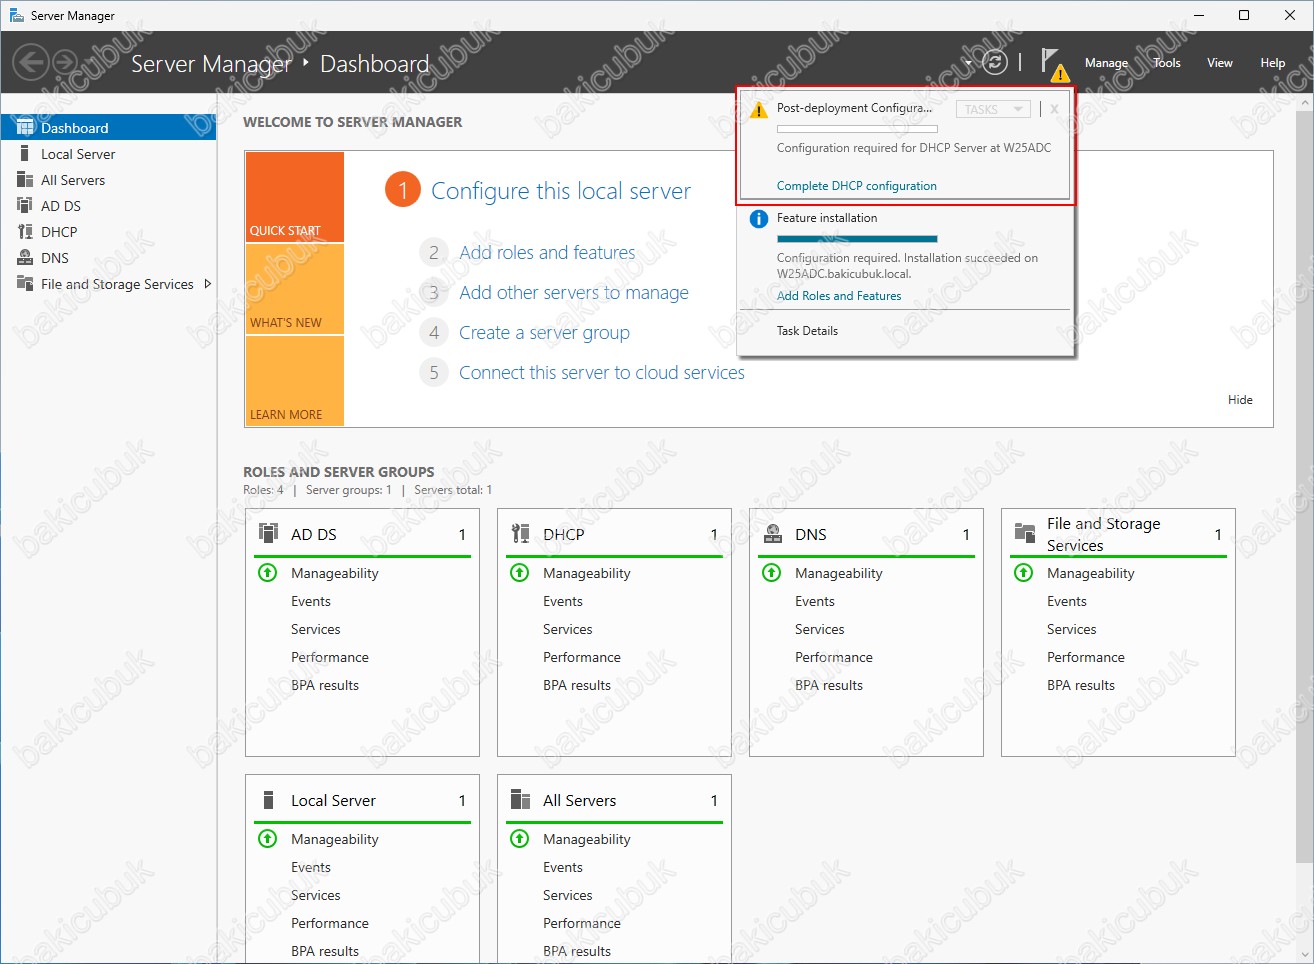This screenshot has width=1314, height=964.
Task: Select the DHCP sidebar icon
Action: click(25, 231)
